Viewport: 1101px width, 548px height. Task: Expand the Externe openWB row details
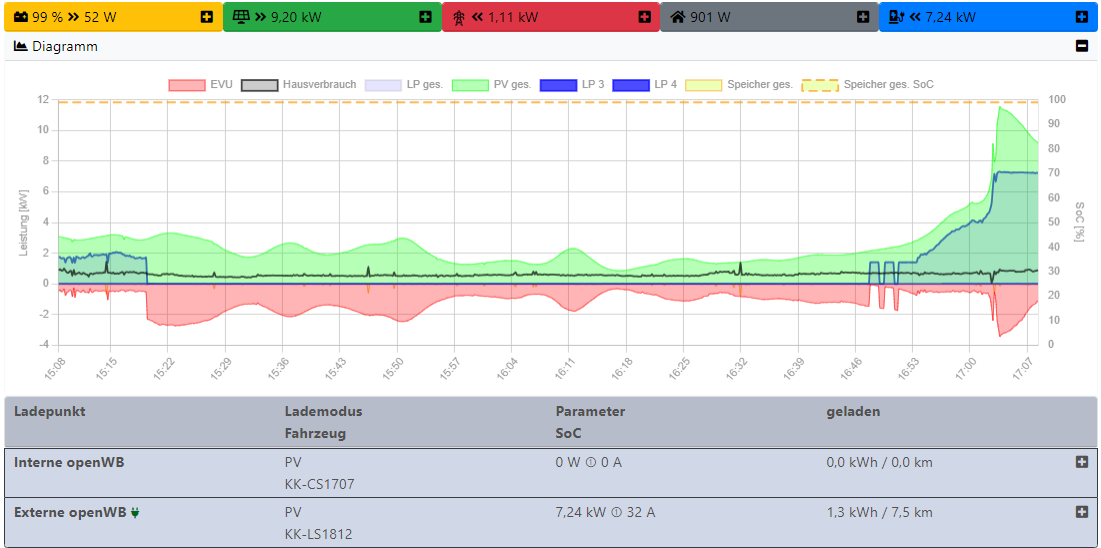1081,512
